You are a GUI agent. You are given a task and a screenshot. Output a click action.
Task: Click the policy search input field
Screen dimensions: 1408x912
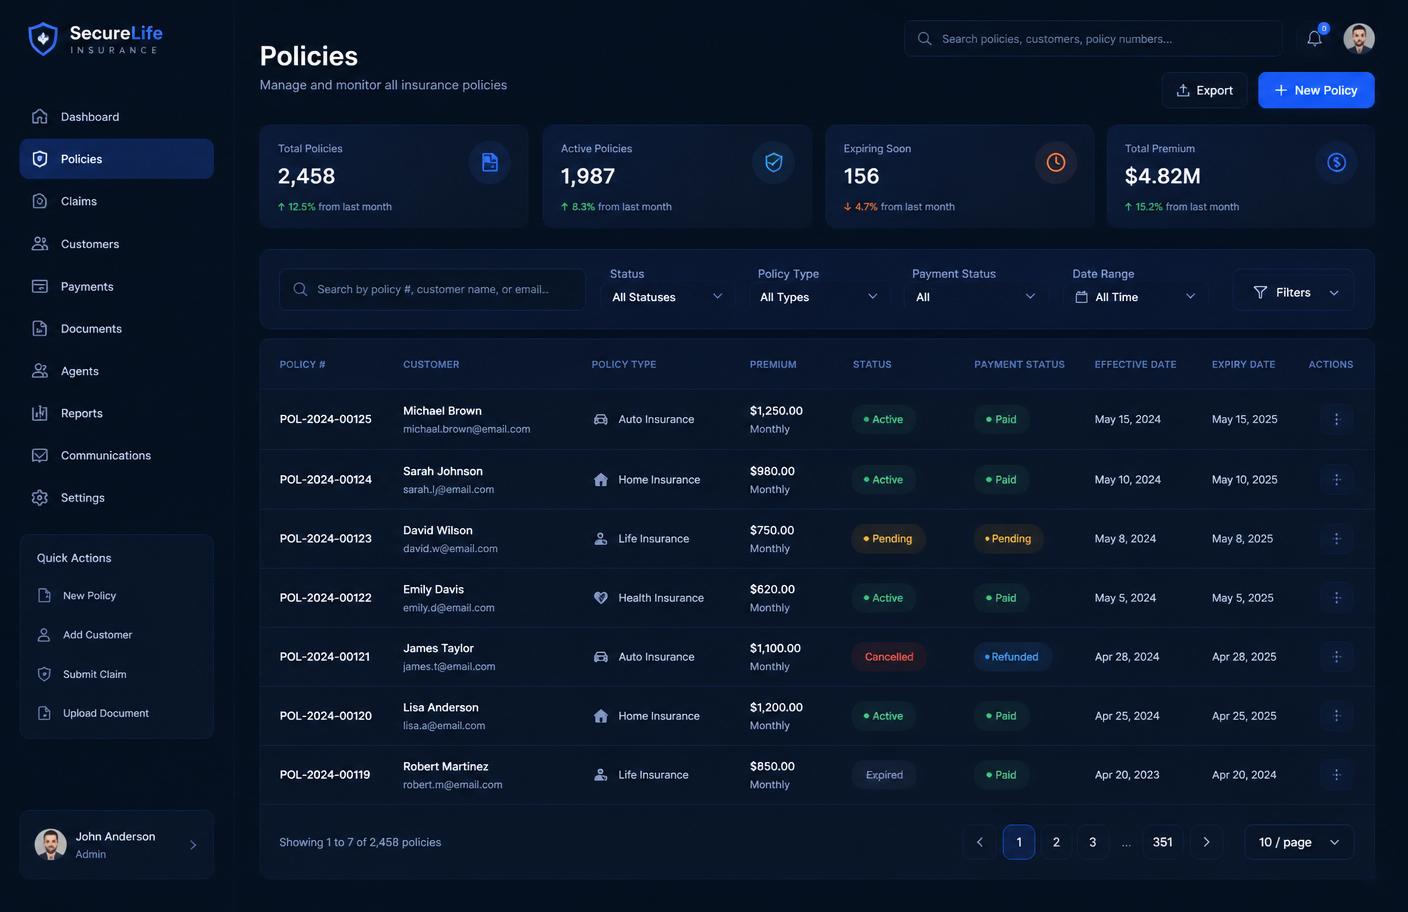(432, 289)
